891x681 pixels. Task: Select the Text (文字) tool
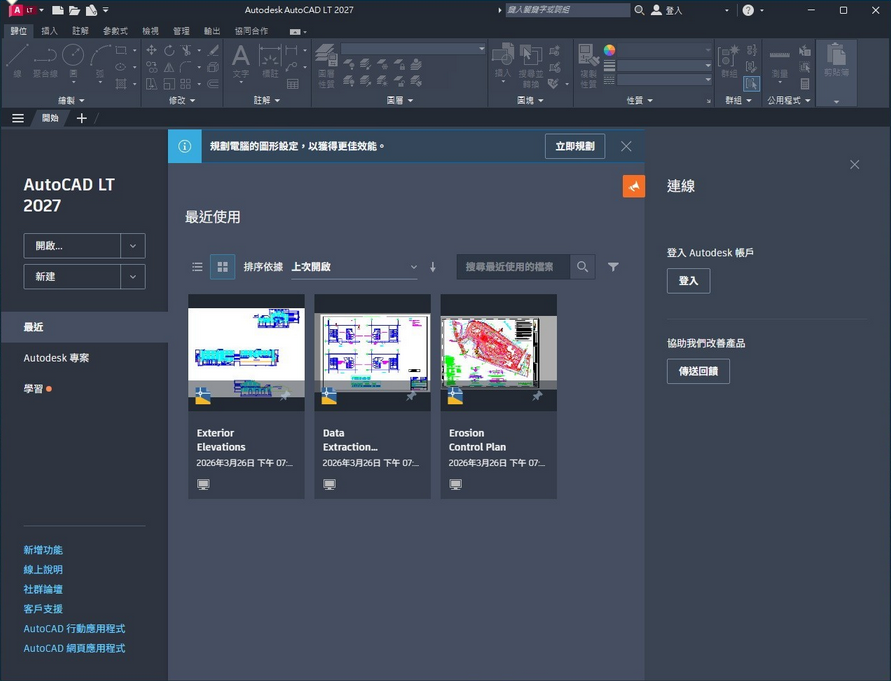coord(240,61)
